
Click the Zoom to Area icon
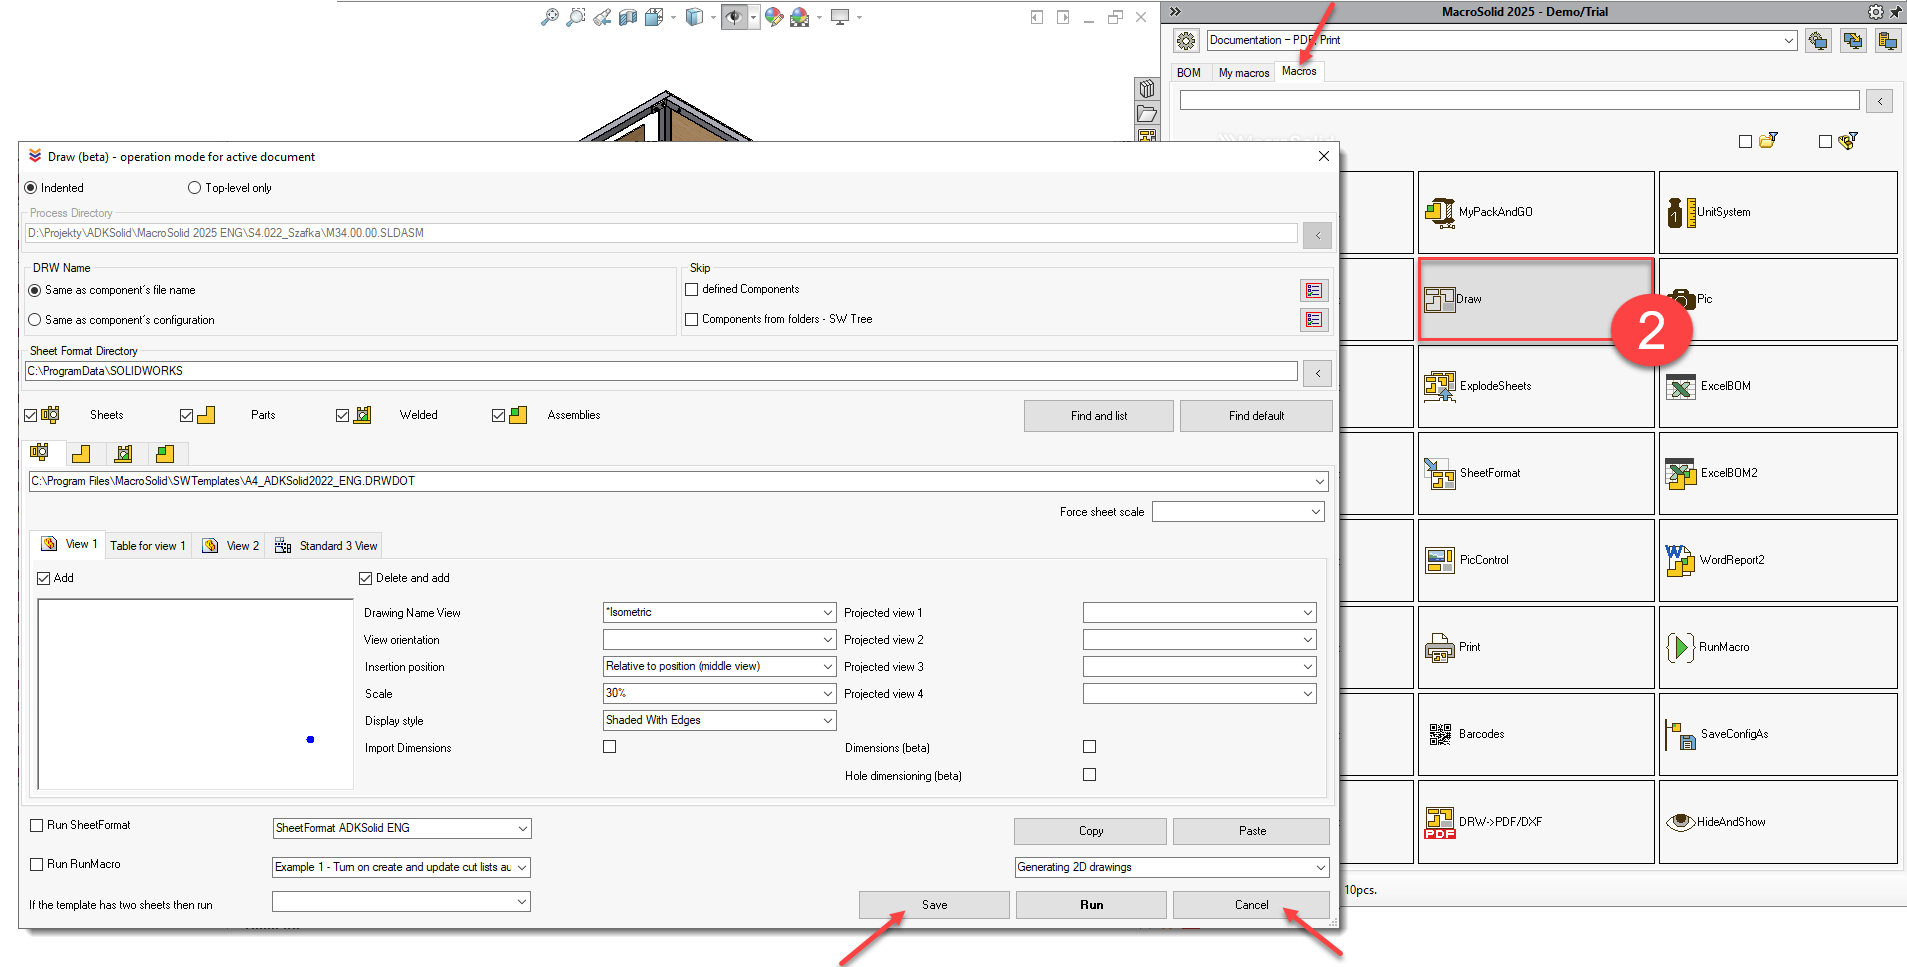[x=576, y=17]
